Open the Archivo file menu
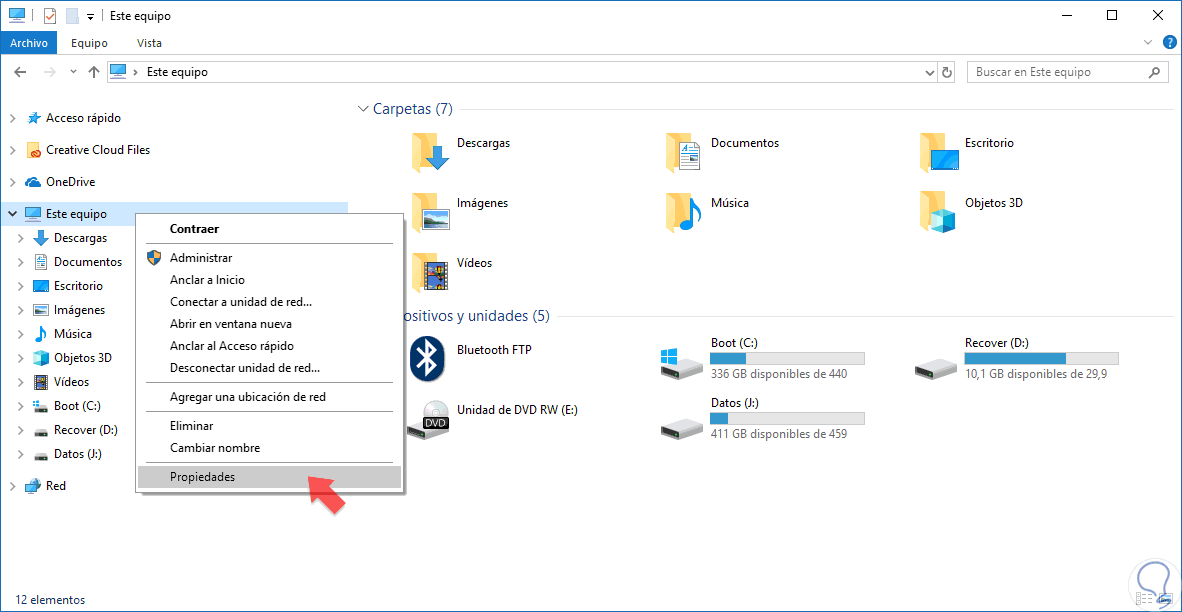Image resolution: width=1182 pixels, height=612 pixels. [29, 43]
